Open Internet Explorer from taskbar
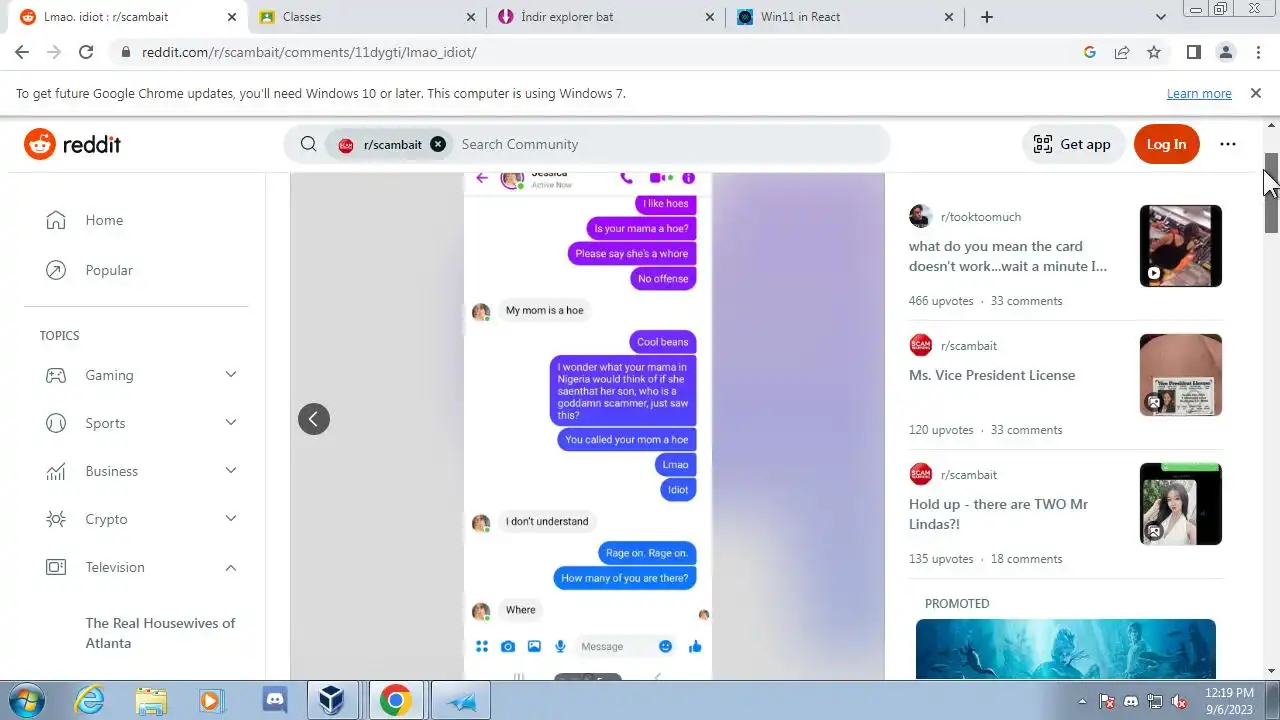 click(x=90, y=700)
